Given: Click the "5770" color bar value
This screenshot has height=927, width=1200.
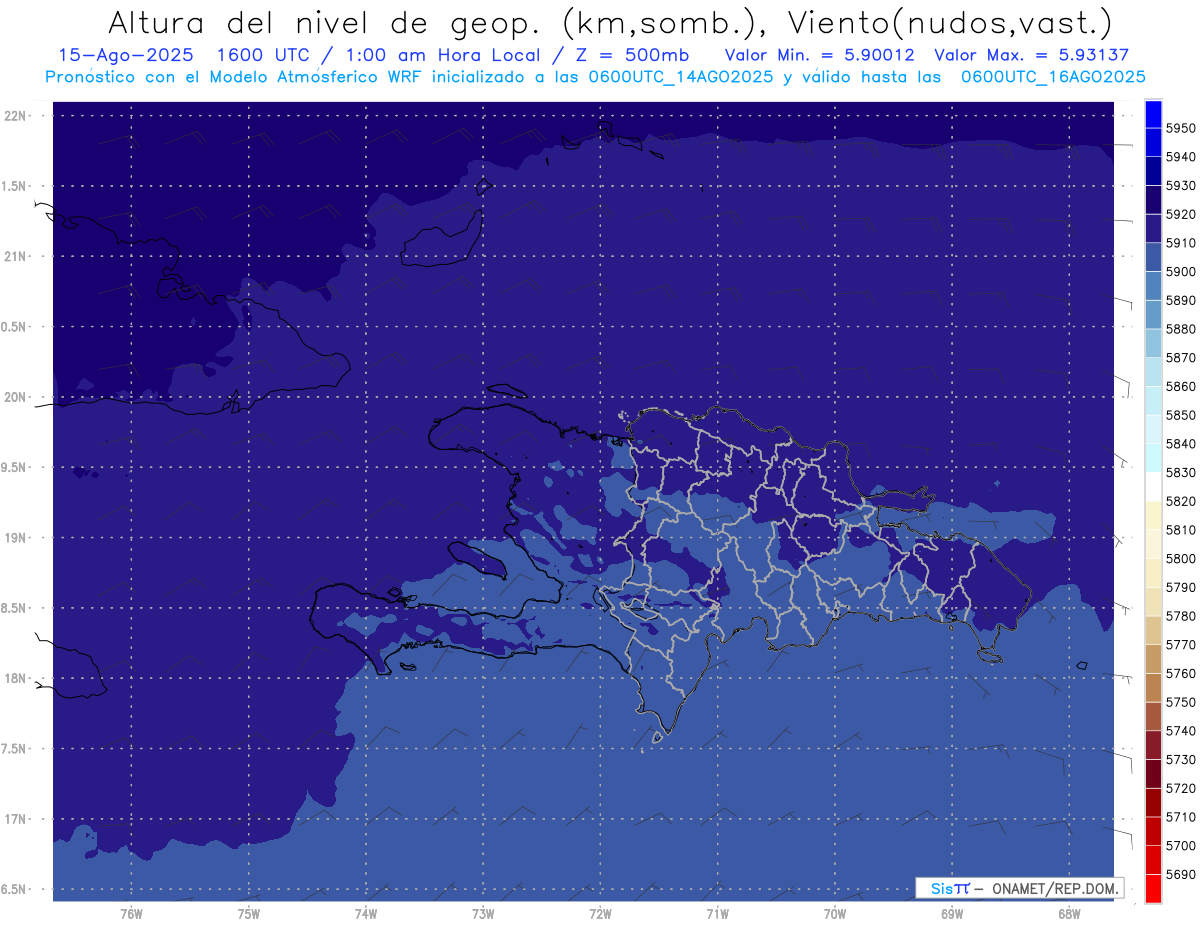Looking at the screenshot, I should coord(1180,645).
